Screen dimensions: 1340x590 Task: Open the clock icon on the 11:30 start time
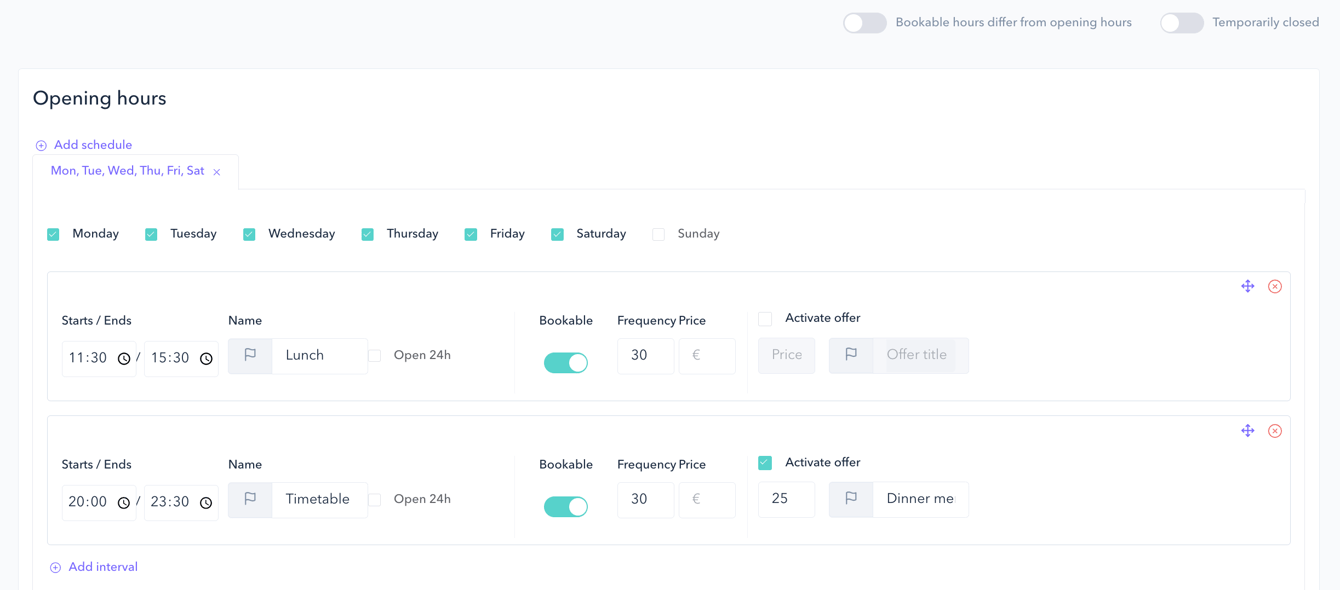click(124, 358)
